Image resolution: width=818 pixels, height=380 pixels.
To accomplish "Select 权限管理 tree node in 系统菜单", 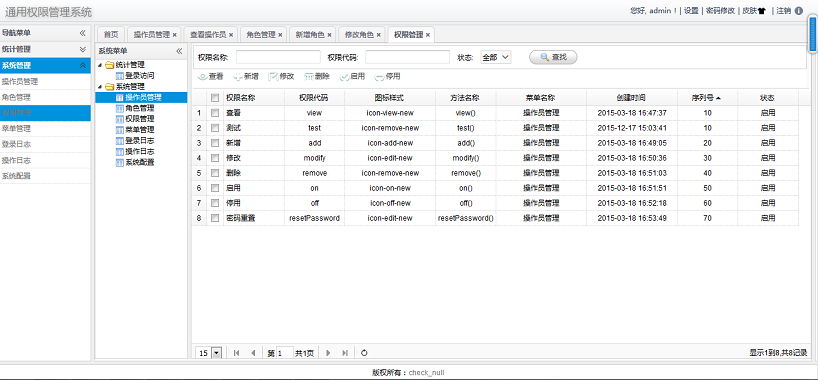I will [x=139, y=118].
